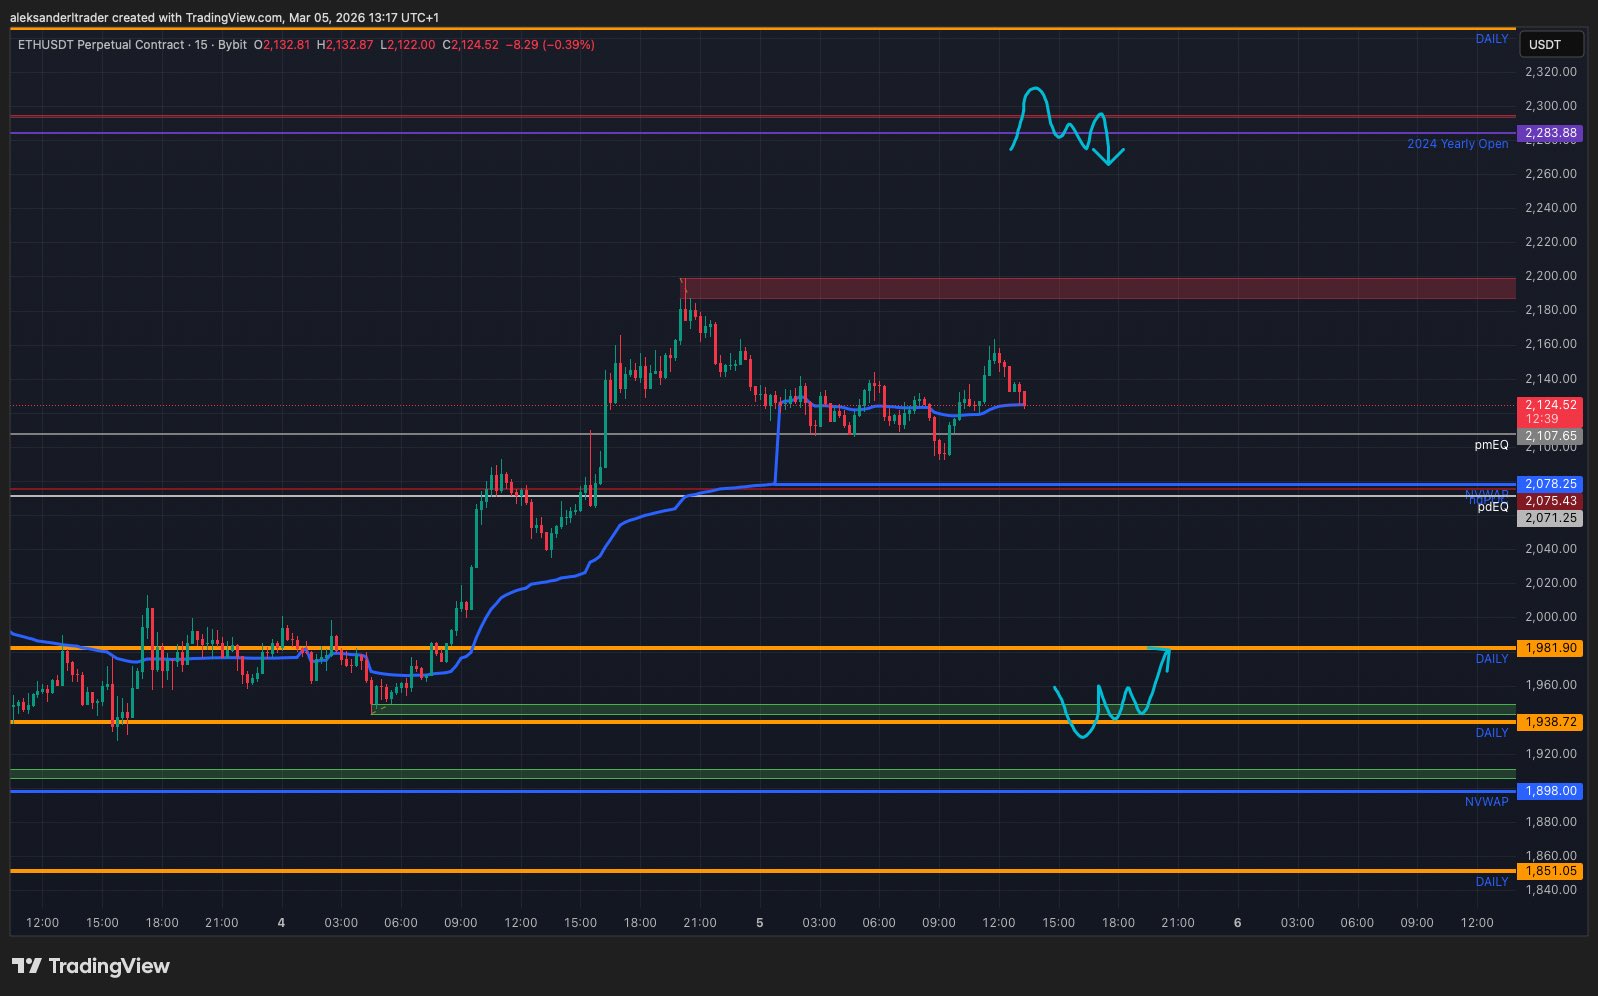The height and width of the screenshot is (996, 1598).
Task: Select the red 2,124.52 current price tag
Action: [x=1549, y=411]
